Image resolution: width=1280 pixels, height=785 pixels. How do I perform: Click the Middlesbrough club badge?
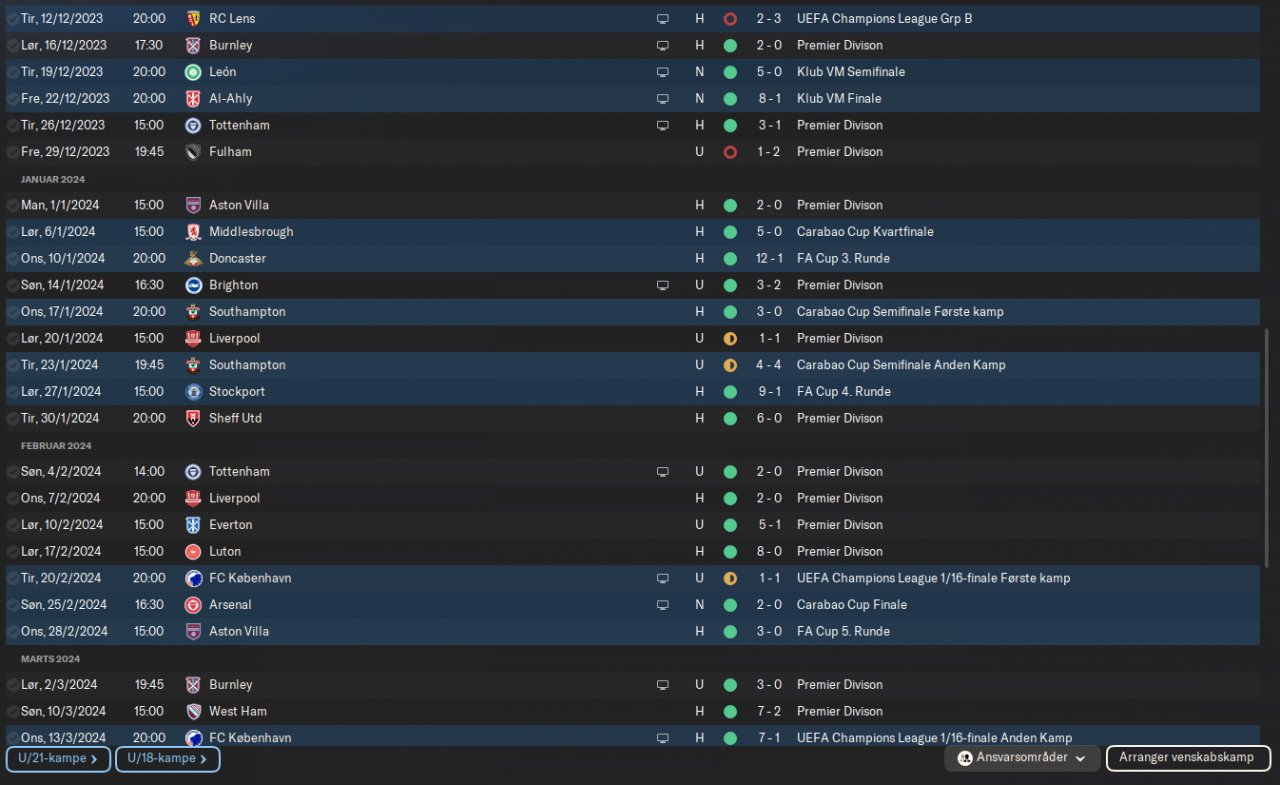click(x=193, y=232)
